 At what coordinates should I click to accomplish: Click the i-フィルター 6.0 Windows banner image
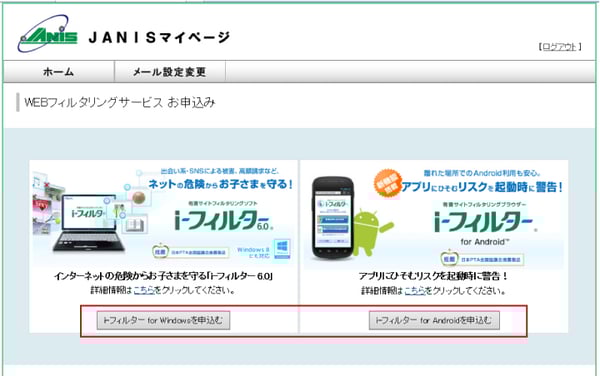click(164, 214)
